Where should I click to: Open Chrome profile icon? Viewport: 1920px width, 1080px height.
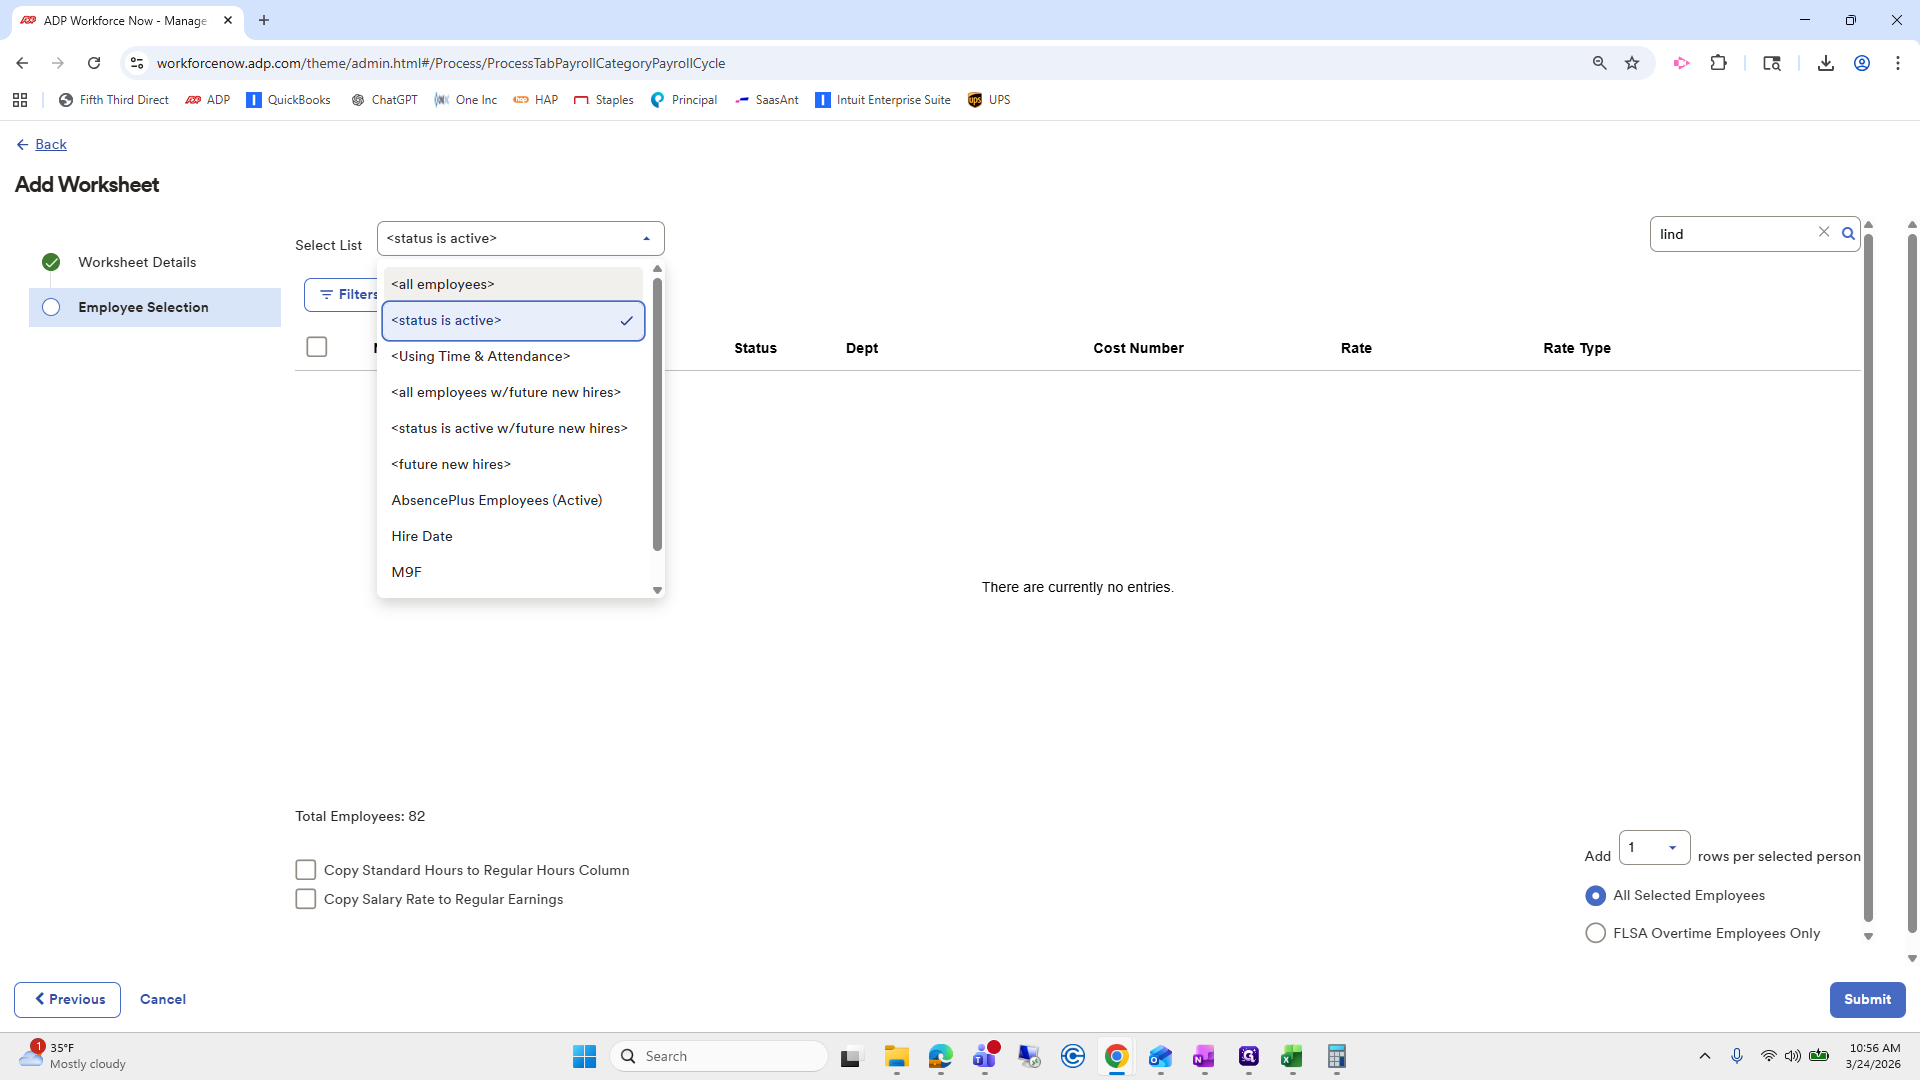point(1862,63)
